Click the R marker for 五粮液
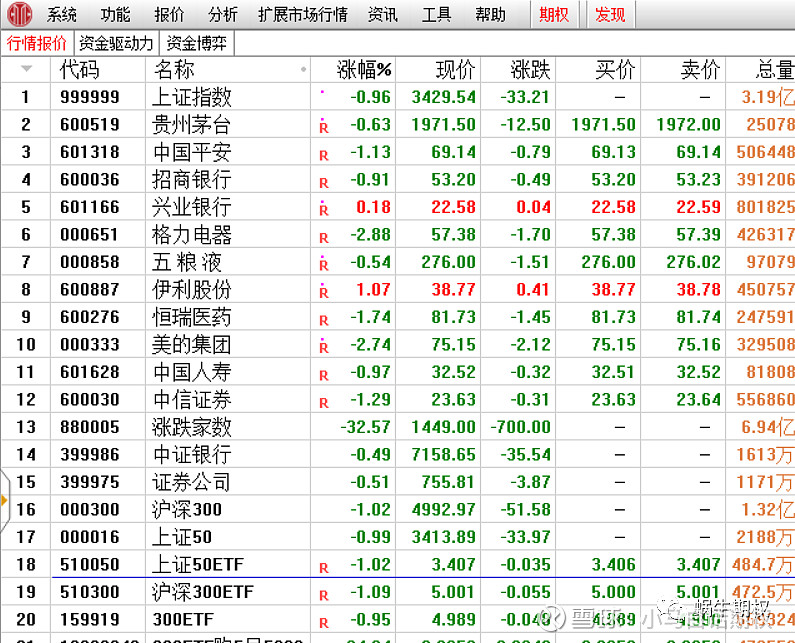The width and height of the screenshot is (795, 643). pos(323,264)
